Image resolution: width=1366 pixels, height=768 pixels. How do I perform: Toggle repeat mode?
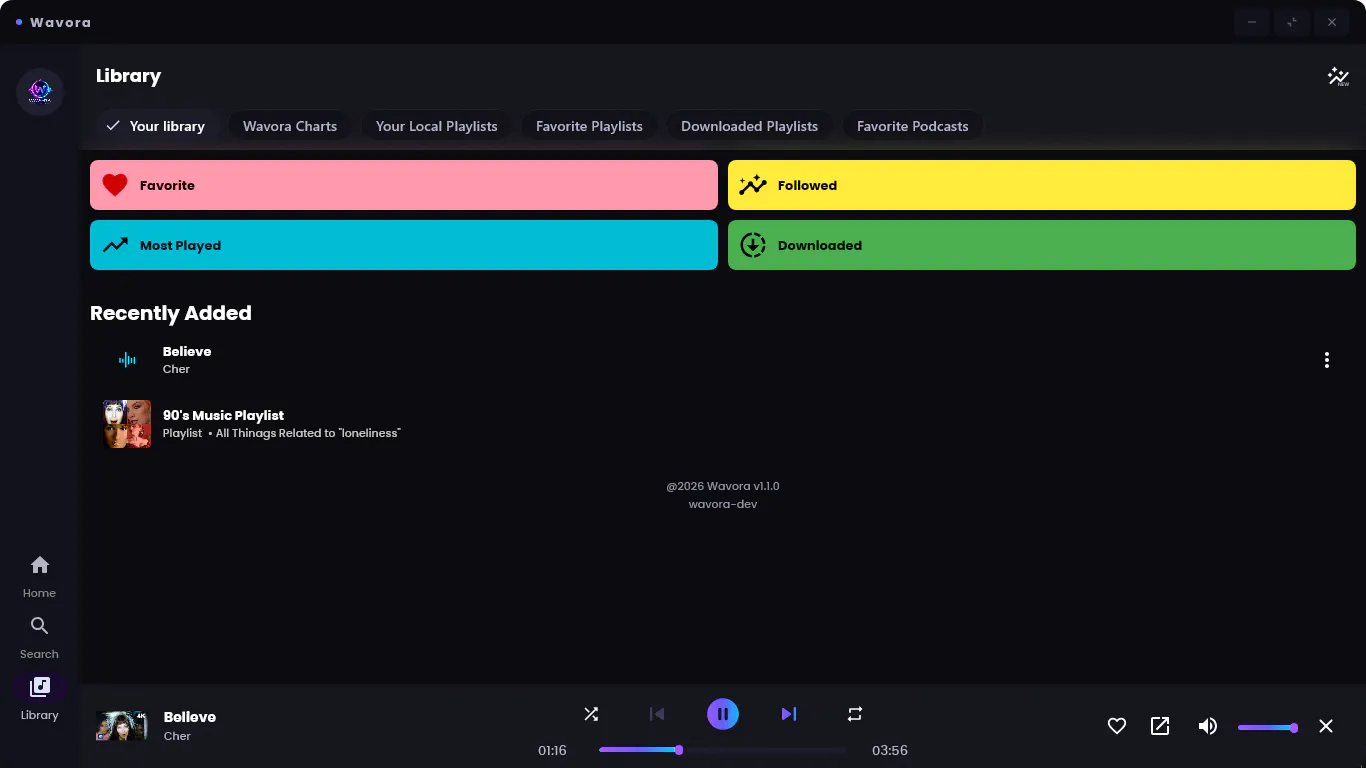click(855, 714)
